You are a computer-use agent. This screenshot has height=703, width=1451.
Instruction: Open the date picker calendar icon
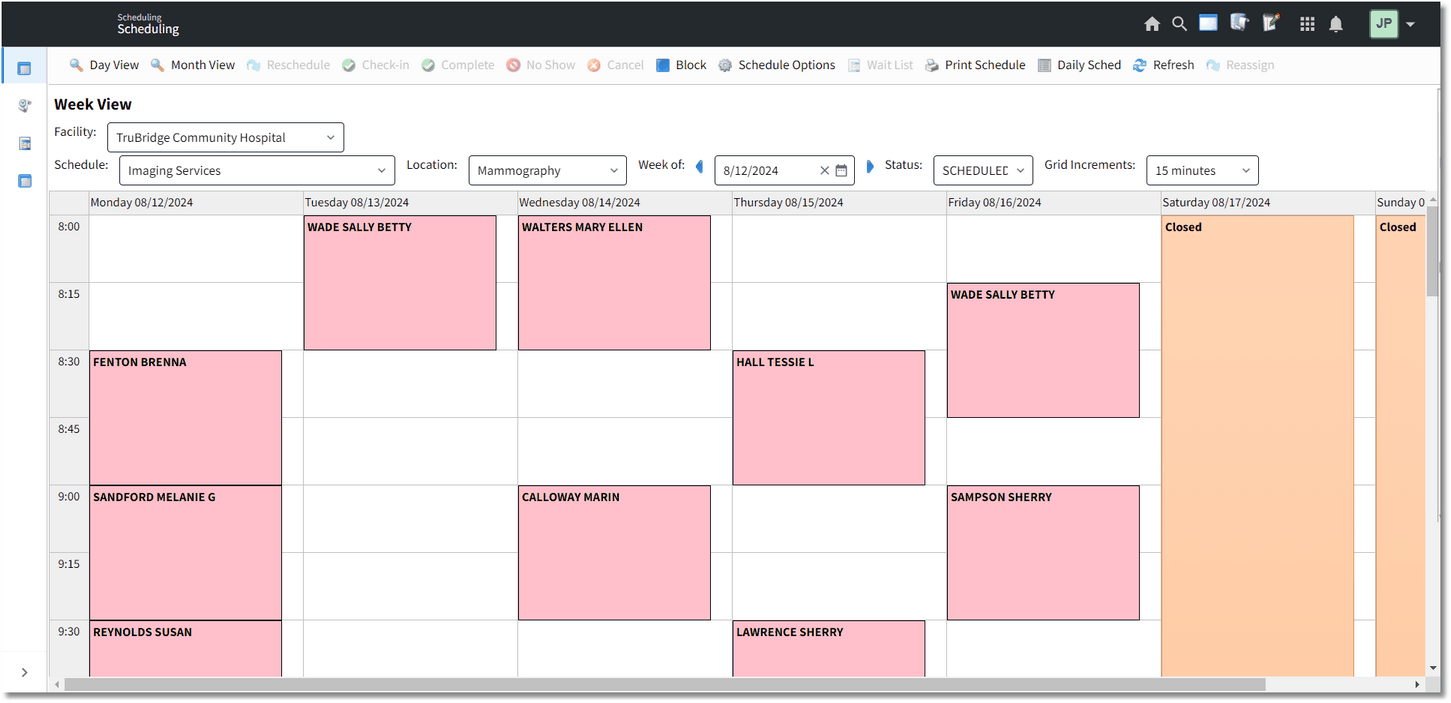842,171
